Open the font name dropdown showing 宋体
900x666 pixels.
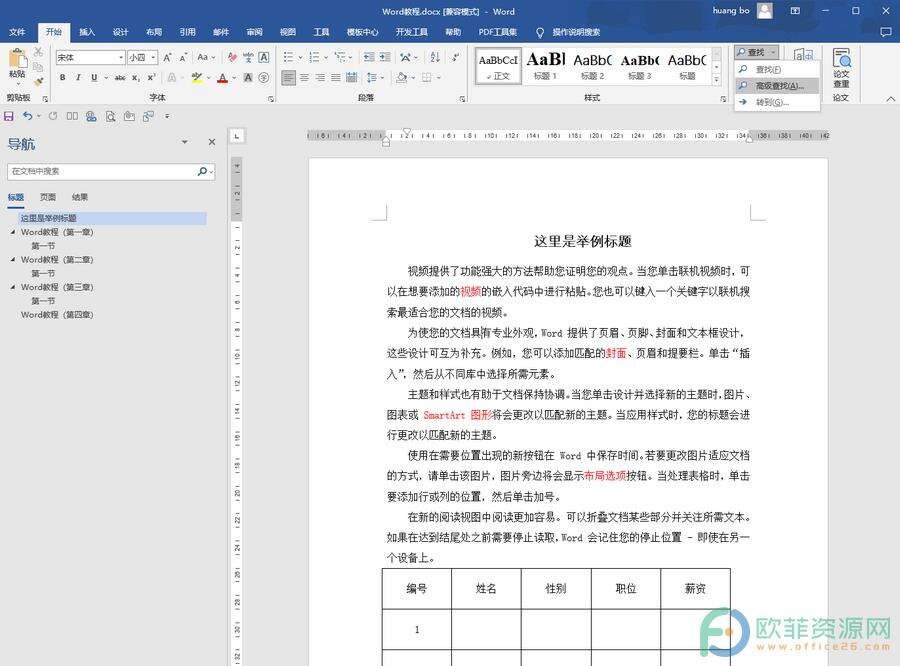click(x=91, y=57)
